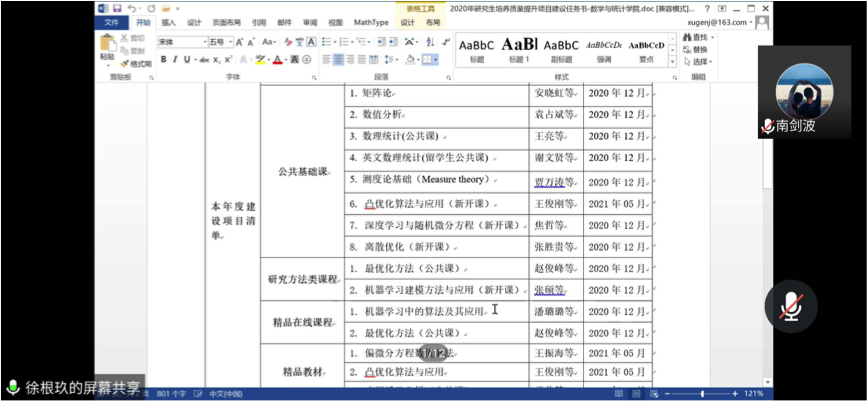This screenshot has width=867, height=401.
Task: Switch to the MathType tab
Action: point(371,22)
